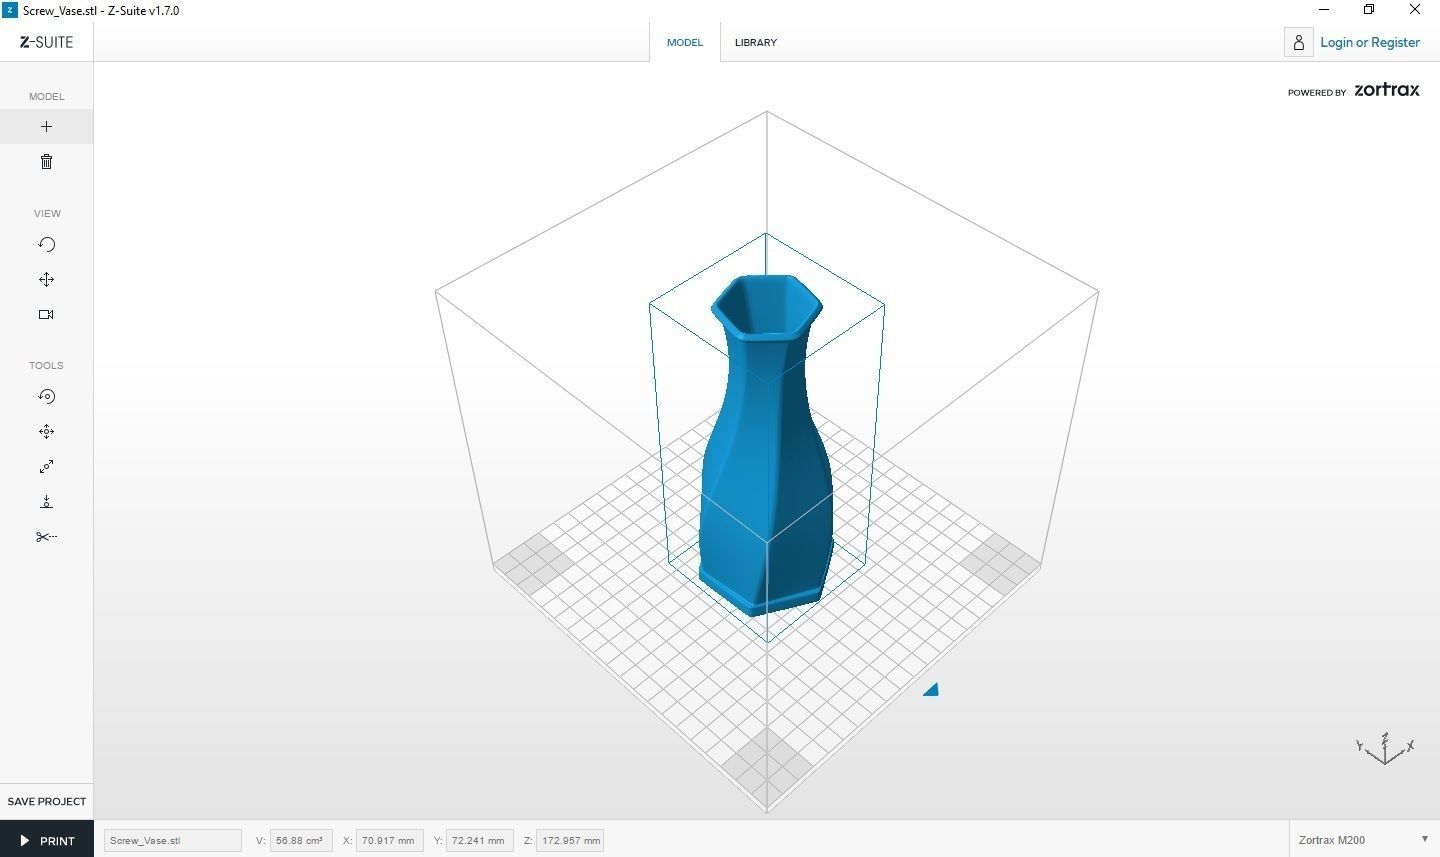Select the pan view icon
This screenshot has height=857, width=1440.
click(46, 280)
